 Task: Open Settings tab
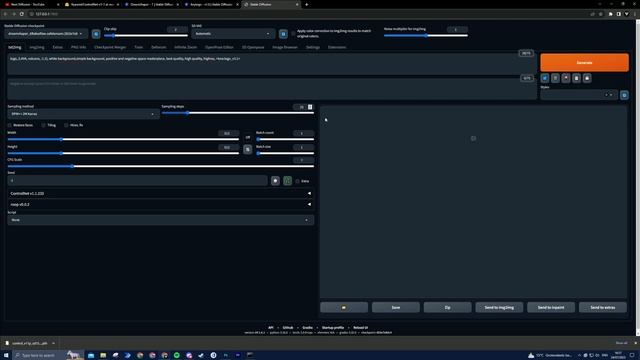(x=313, y=47)
